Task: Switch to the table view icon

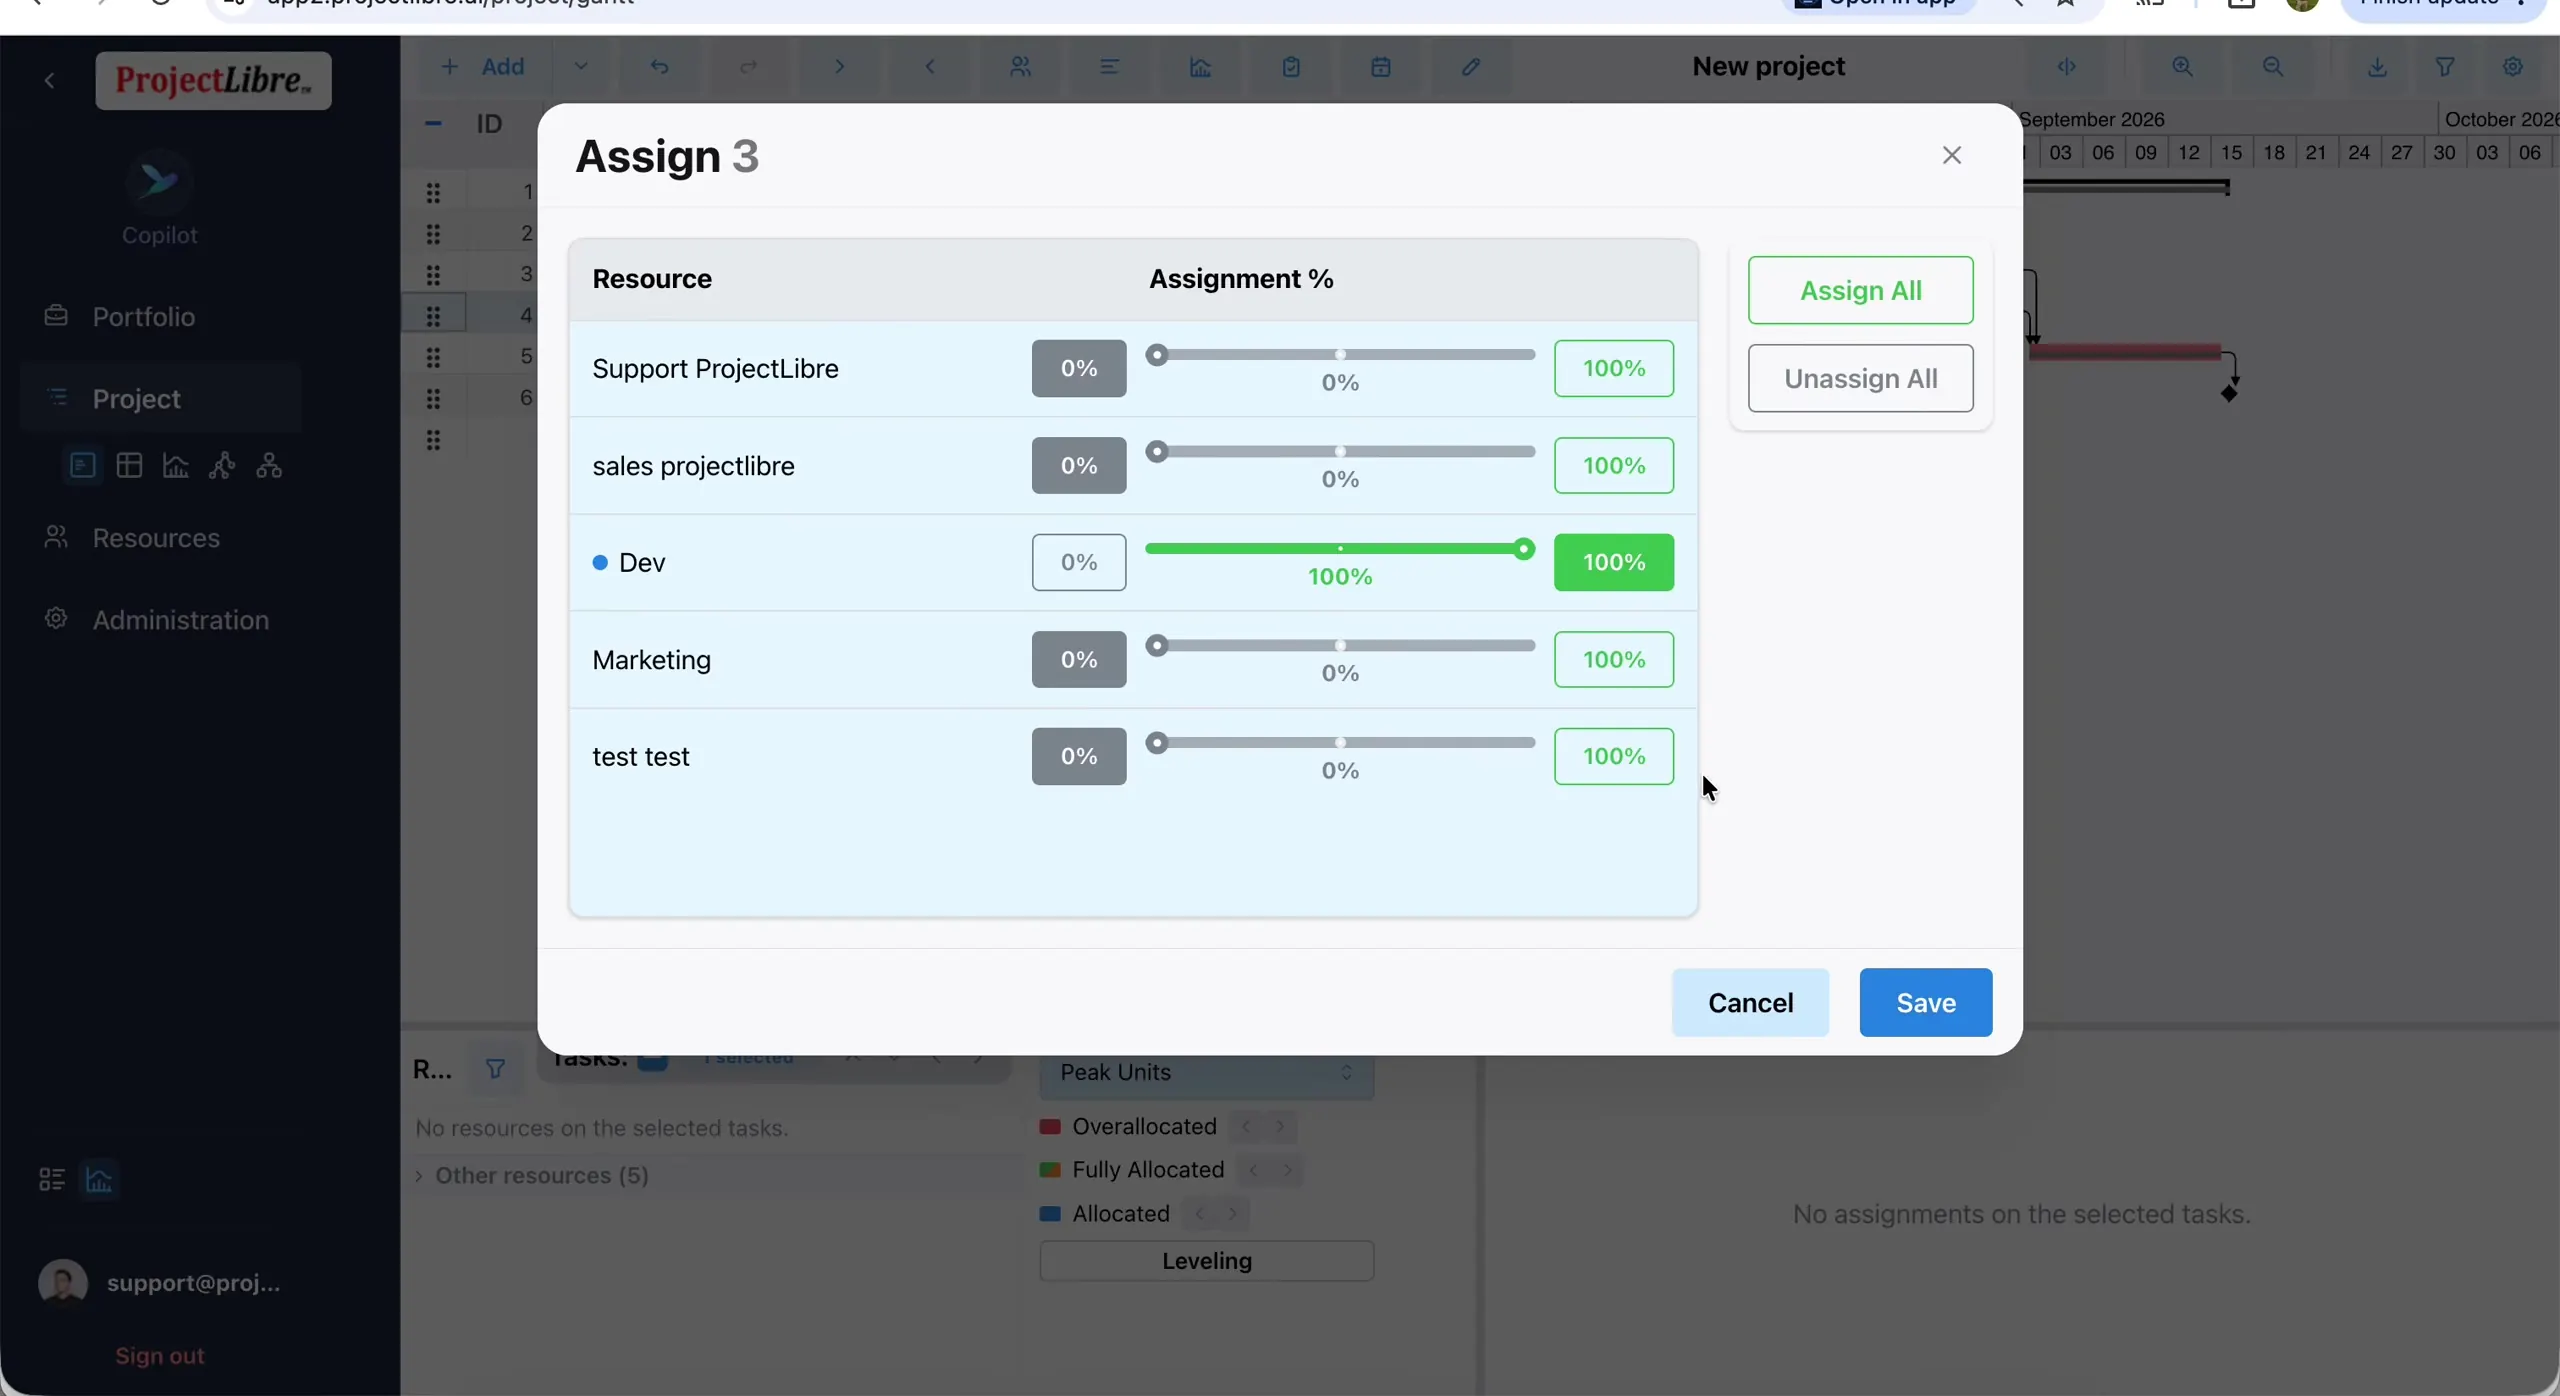Action: click(129, 465)
